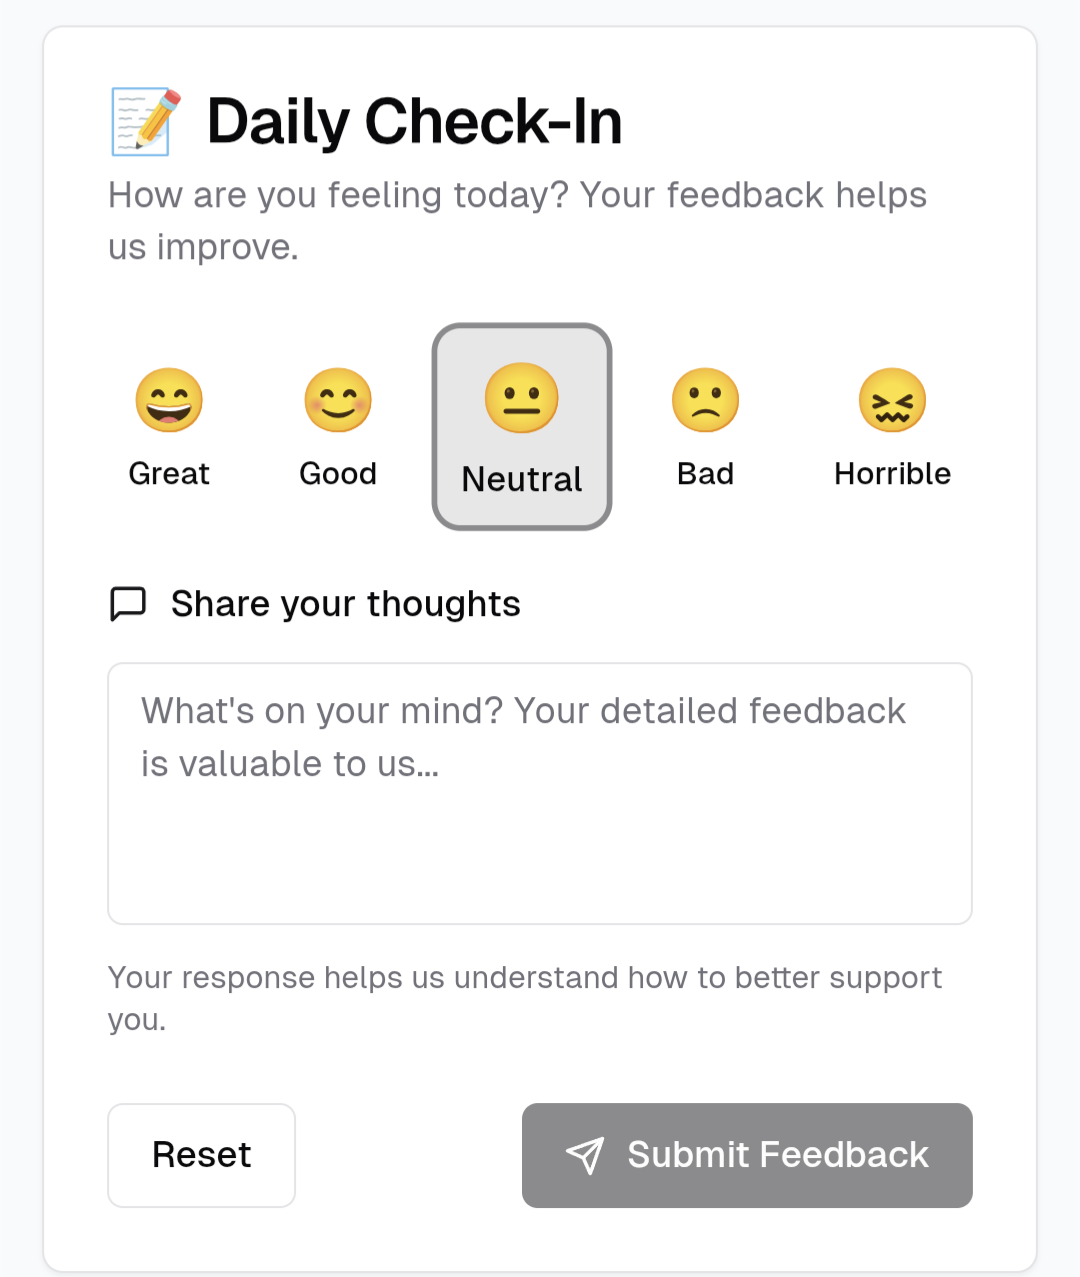Choose the "Good" mood label
Image resolution: width=1080 pixels, height=1277 pixels.
(338, 473)
